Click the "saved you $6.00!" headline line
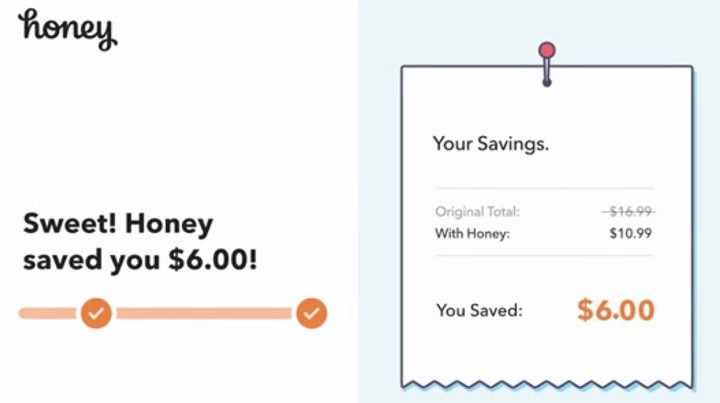 pos(140,260)
